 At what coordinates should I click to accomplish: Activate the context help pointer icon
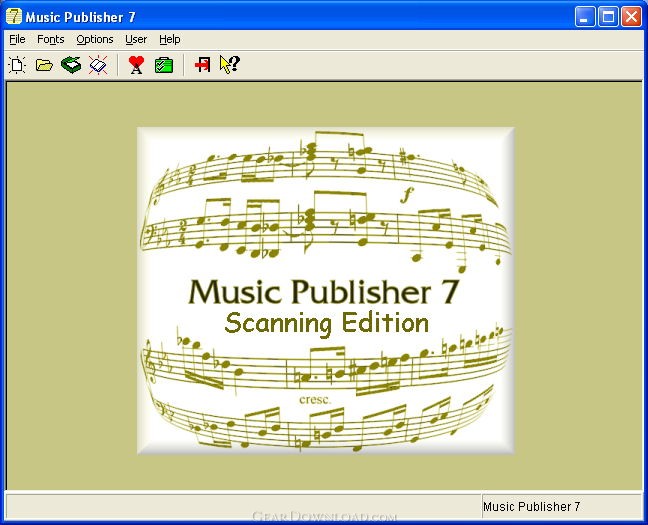point(229,64)
